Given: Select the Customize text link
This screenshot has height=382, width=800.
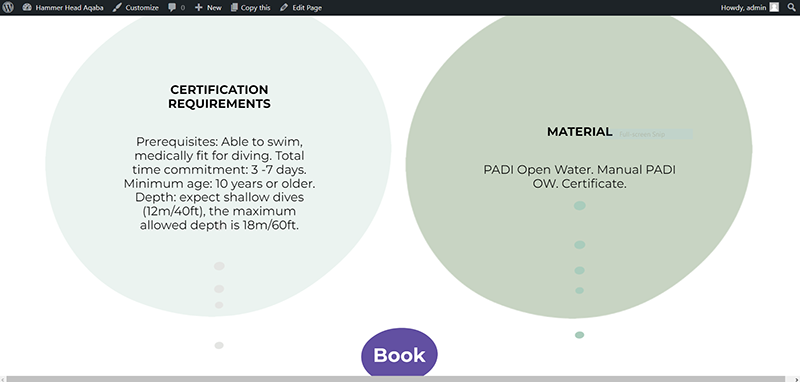Looking at the screenshot, I should [142, 8].
